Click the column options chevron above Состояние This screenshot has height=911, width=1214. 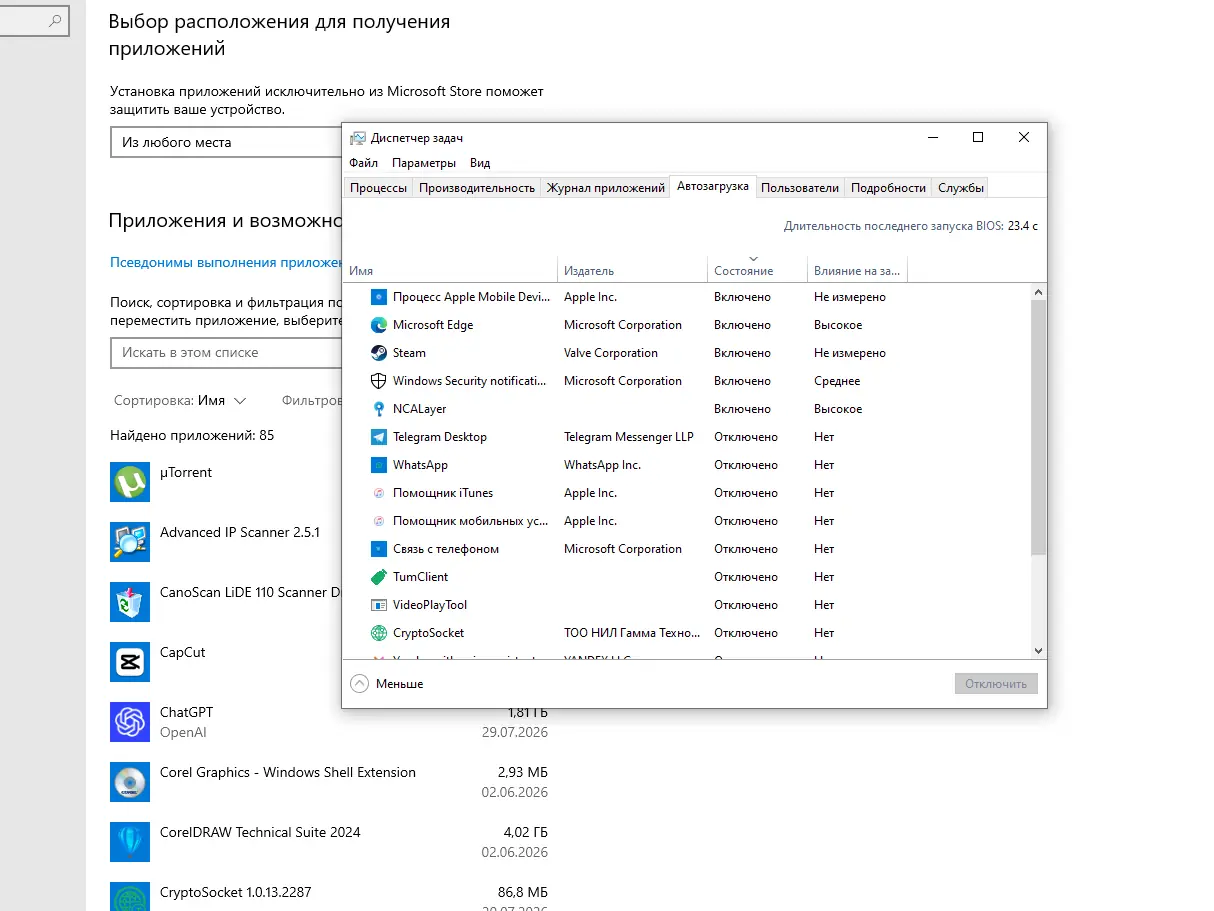coord(753,259)
